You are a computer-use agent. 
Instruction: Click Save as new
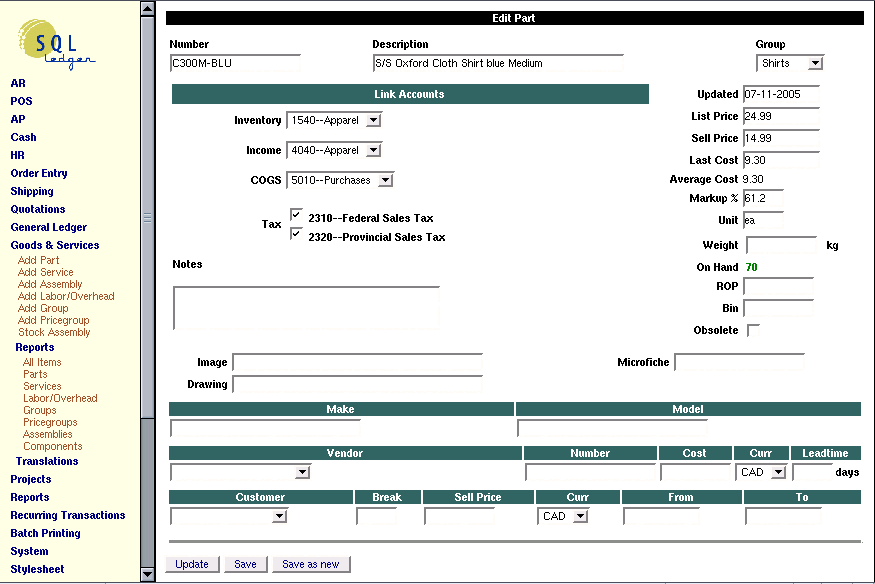coord(311,563)
